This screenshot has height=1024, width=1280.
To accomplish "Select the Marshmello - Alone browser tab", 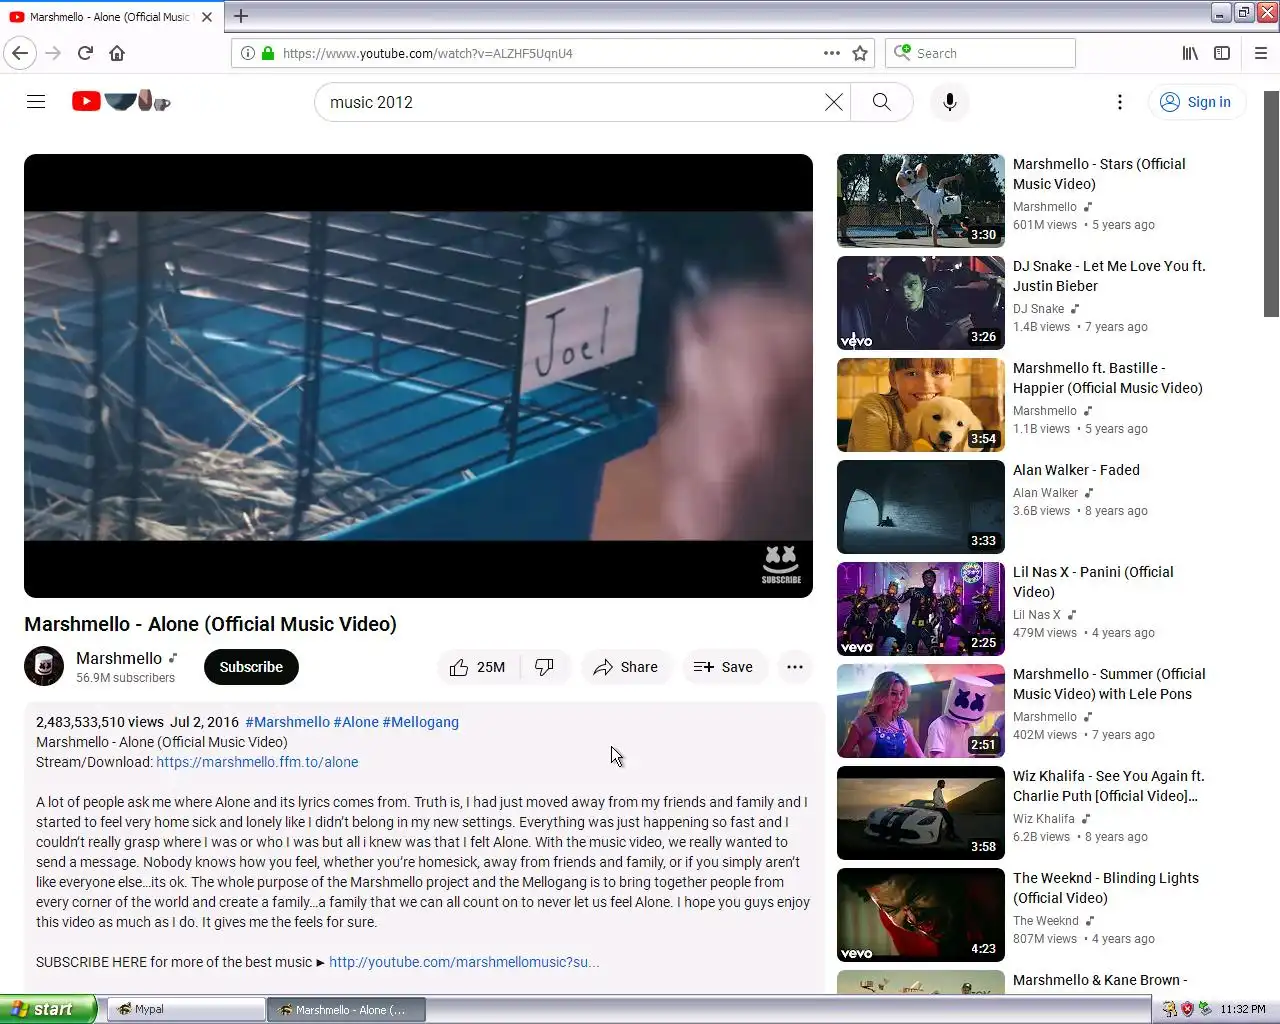I will click(112, 17).
